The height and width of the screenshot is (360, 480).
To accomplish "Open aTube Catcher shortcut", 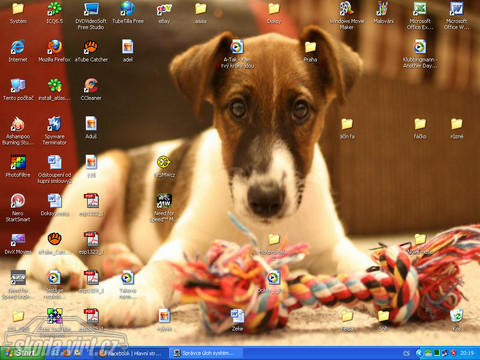I will 91,51.
